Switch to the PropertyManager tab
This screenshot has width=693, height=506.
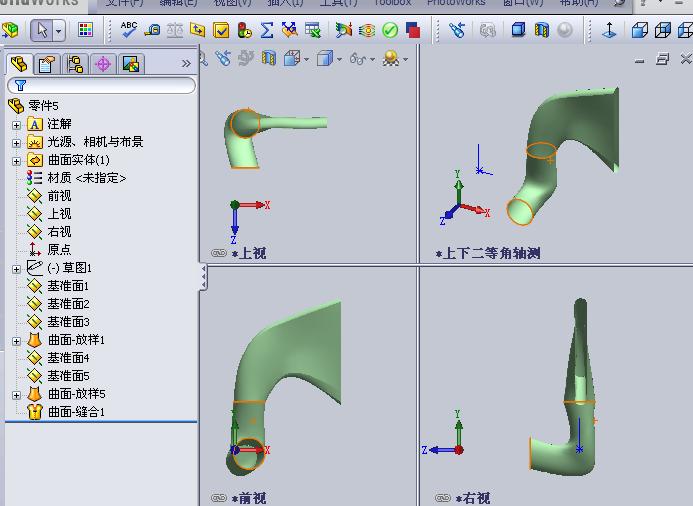coord(47,65)
